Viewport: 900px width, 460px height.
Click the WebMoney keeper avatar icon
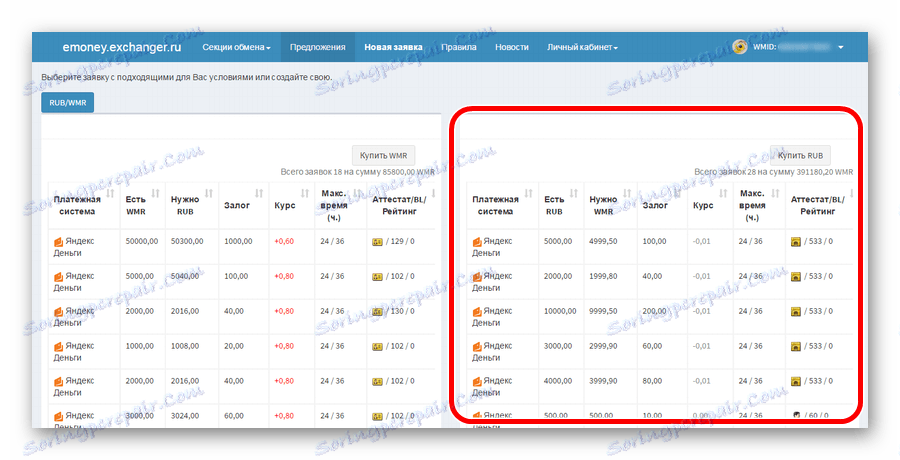[x=740, y=47]
